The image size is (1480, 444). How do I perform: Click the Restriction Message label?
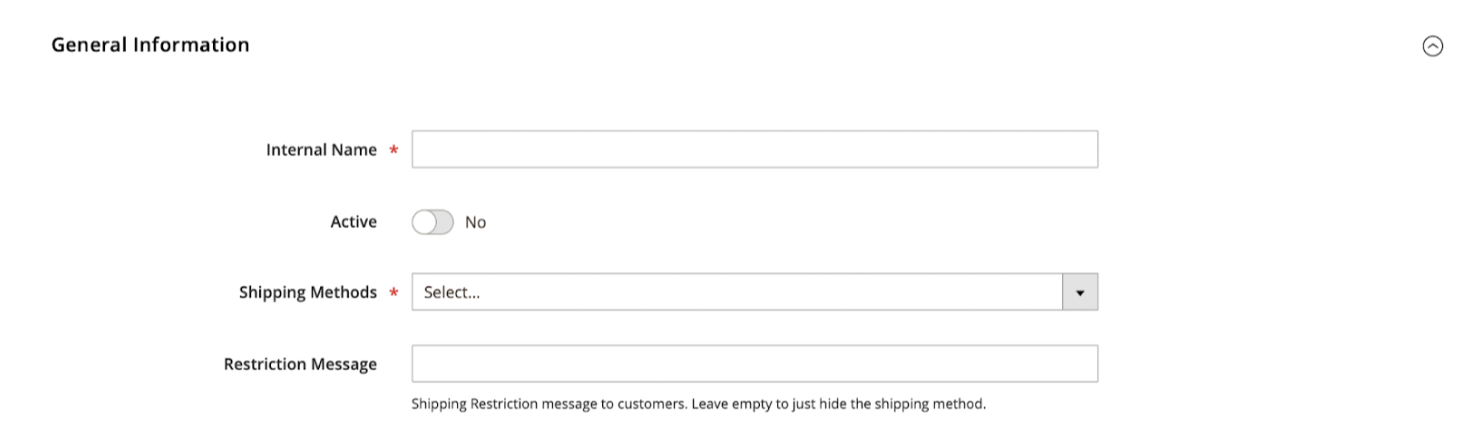click(x=300, y=364)
